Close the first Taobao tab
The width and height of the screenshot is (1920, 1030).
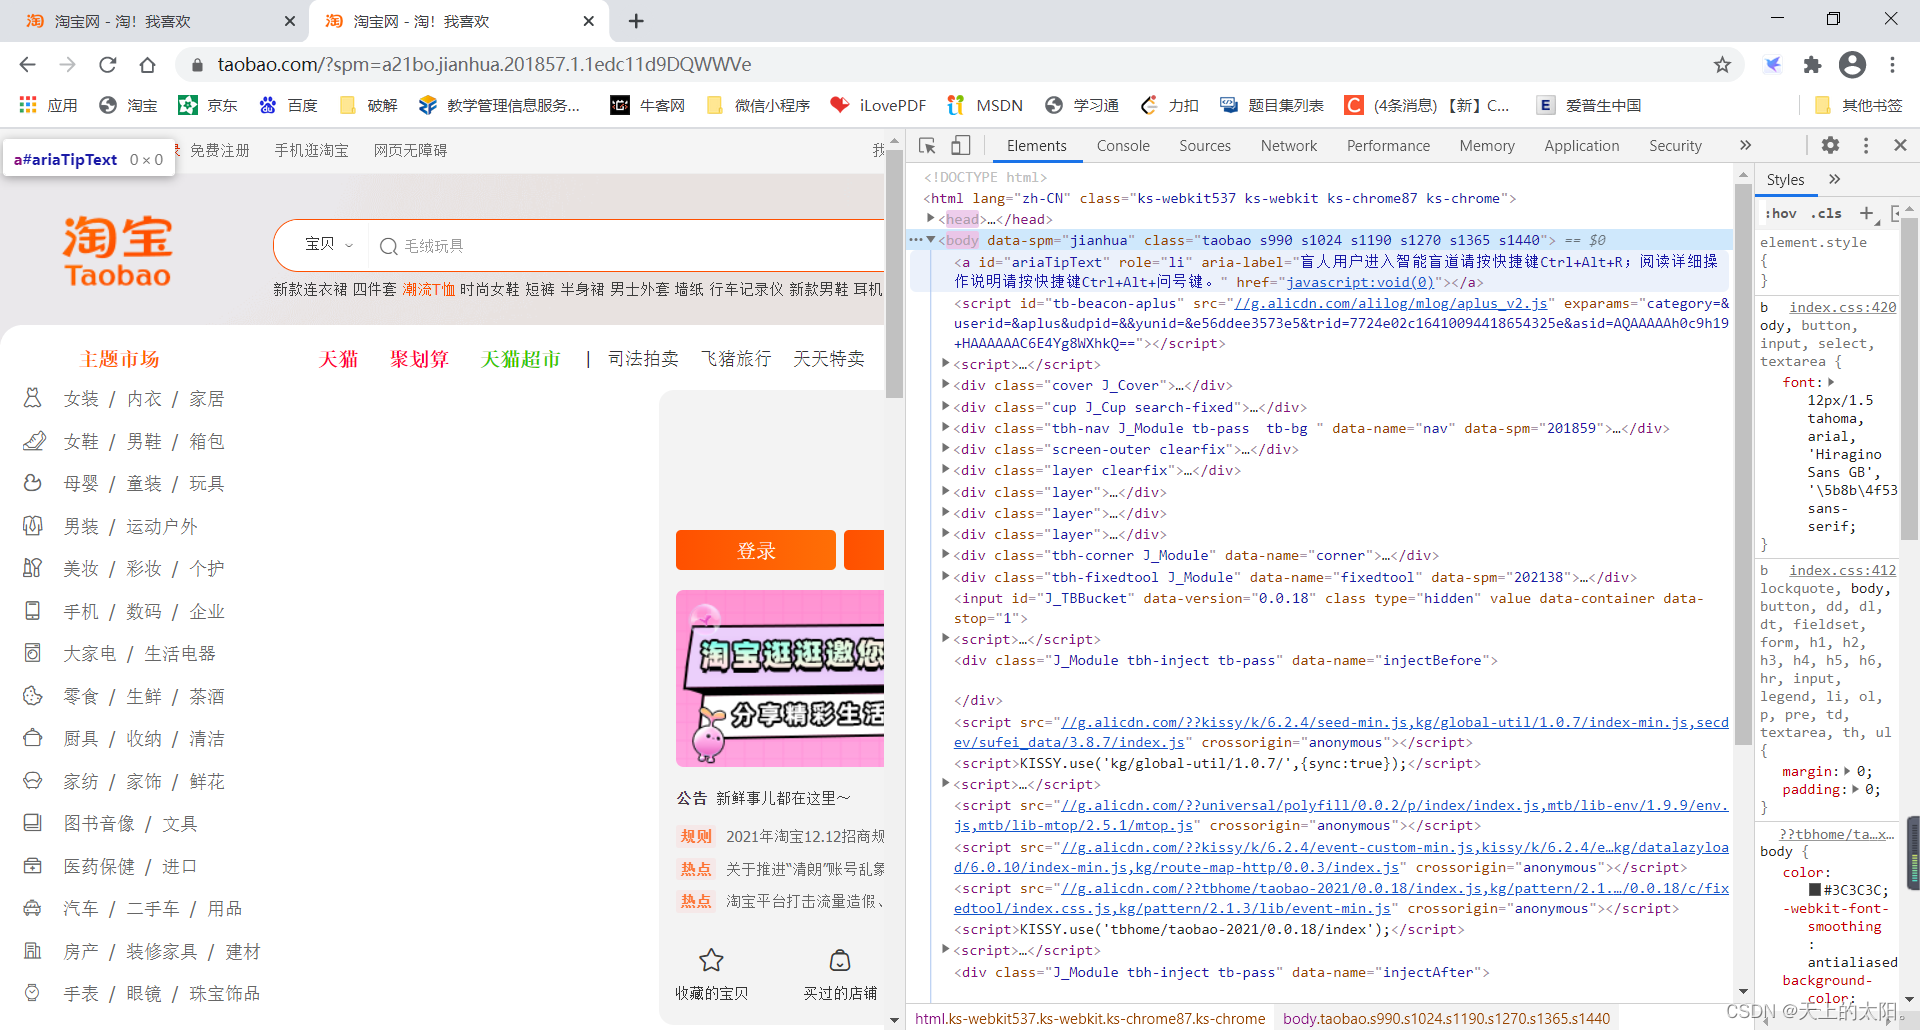289,21
